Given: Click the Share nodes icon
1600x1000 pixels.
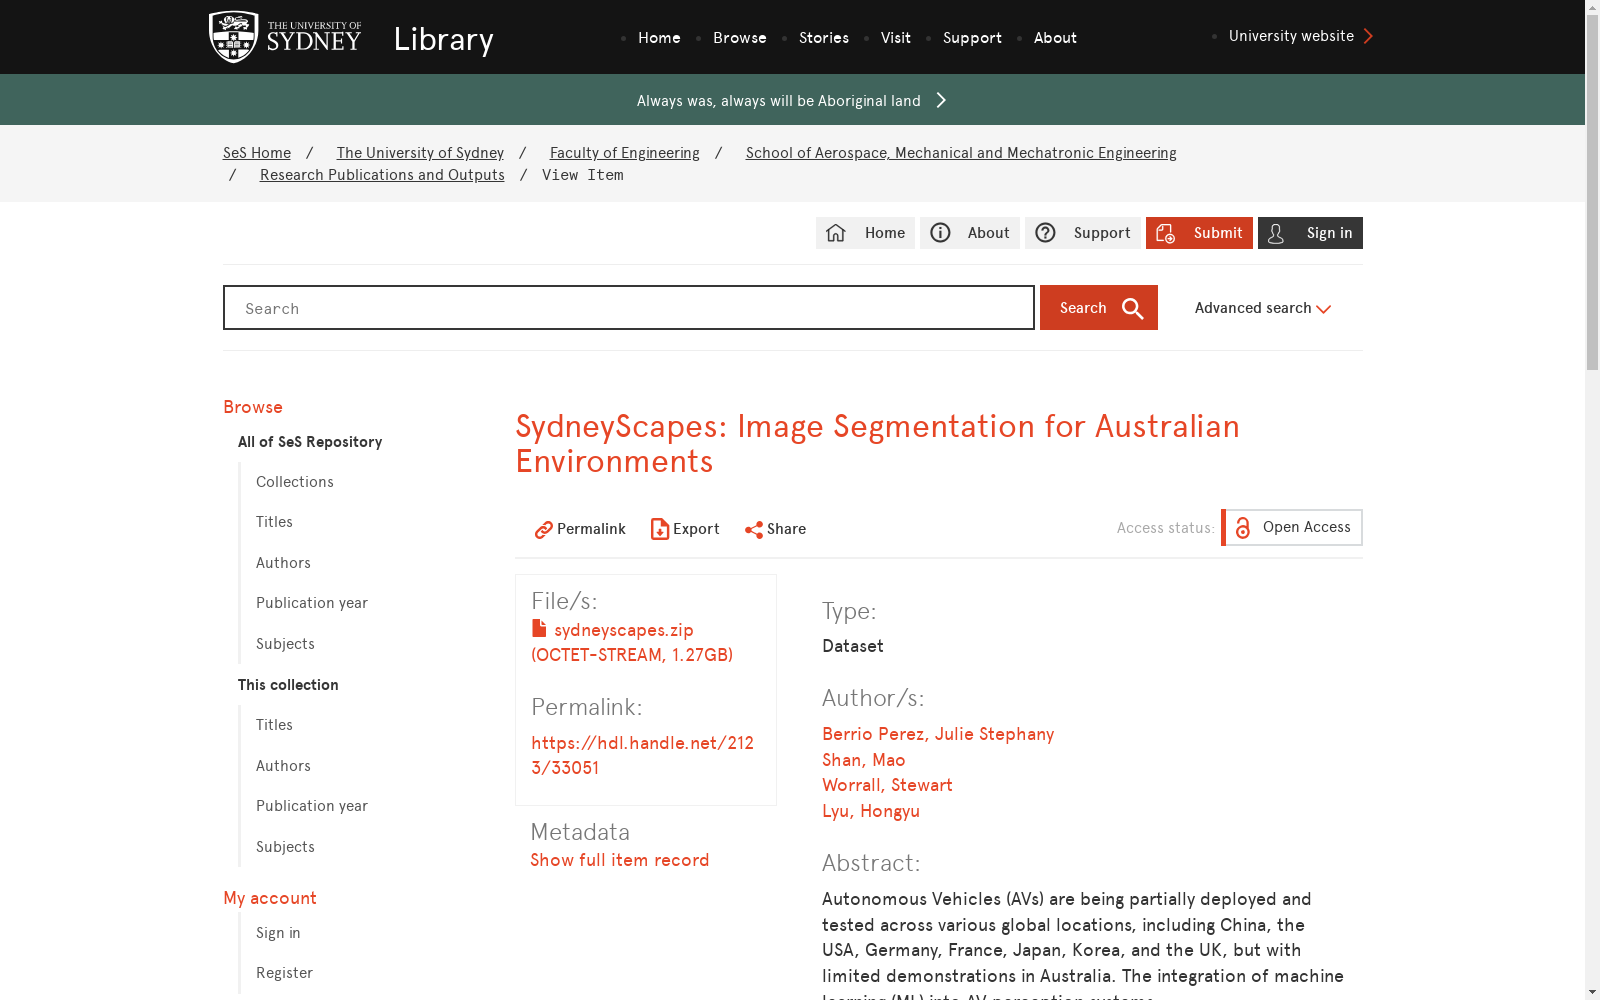Looking at the screenshot, I should [x=754, y=530].
